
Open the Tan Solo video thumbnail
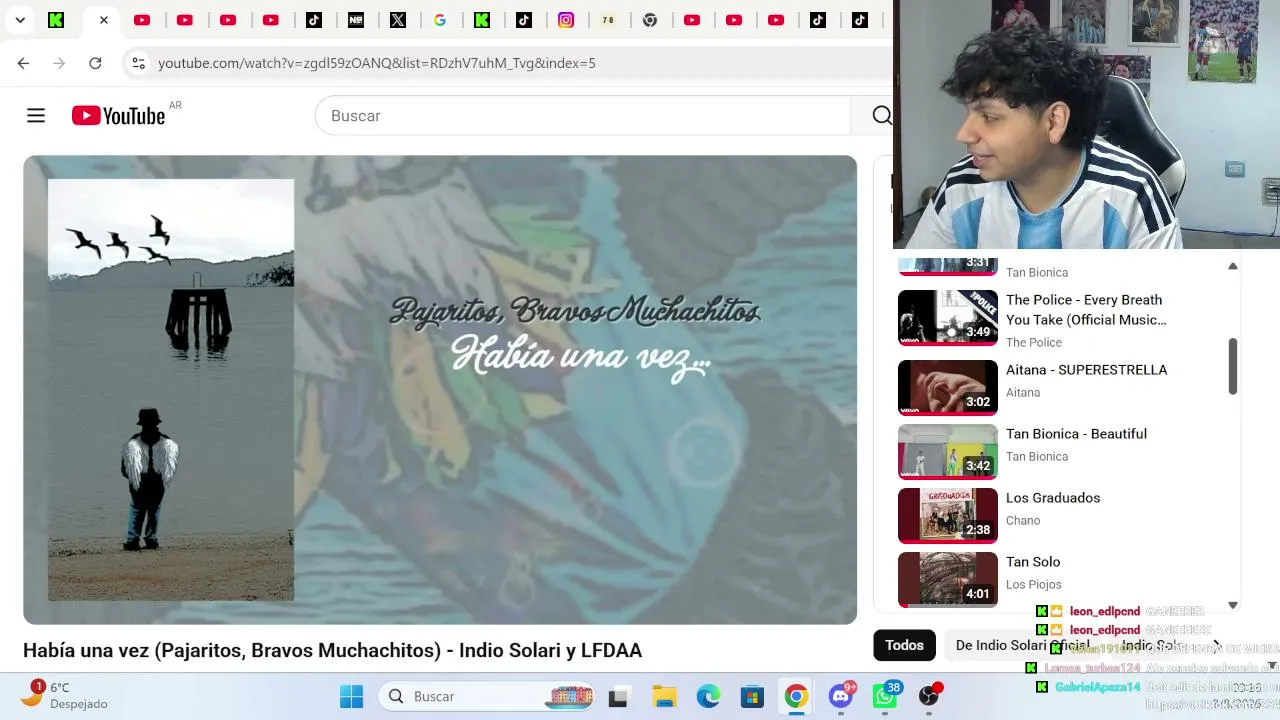coord(948,579)
